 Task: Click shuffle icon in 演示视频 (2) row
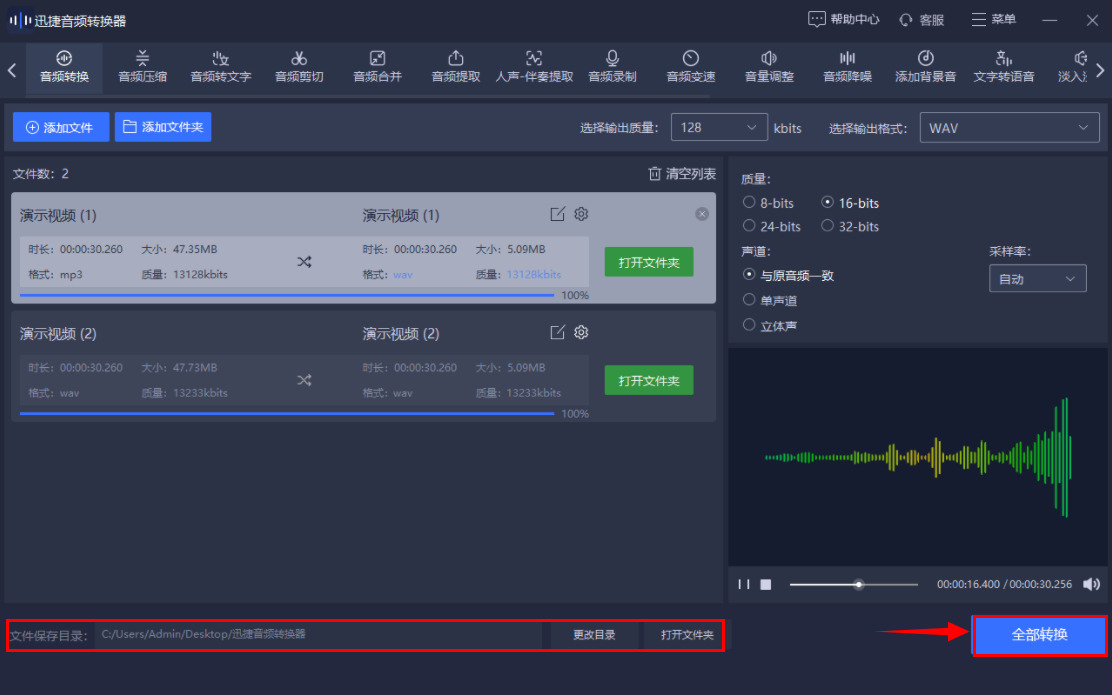point(304,380)
